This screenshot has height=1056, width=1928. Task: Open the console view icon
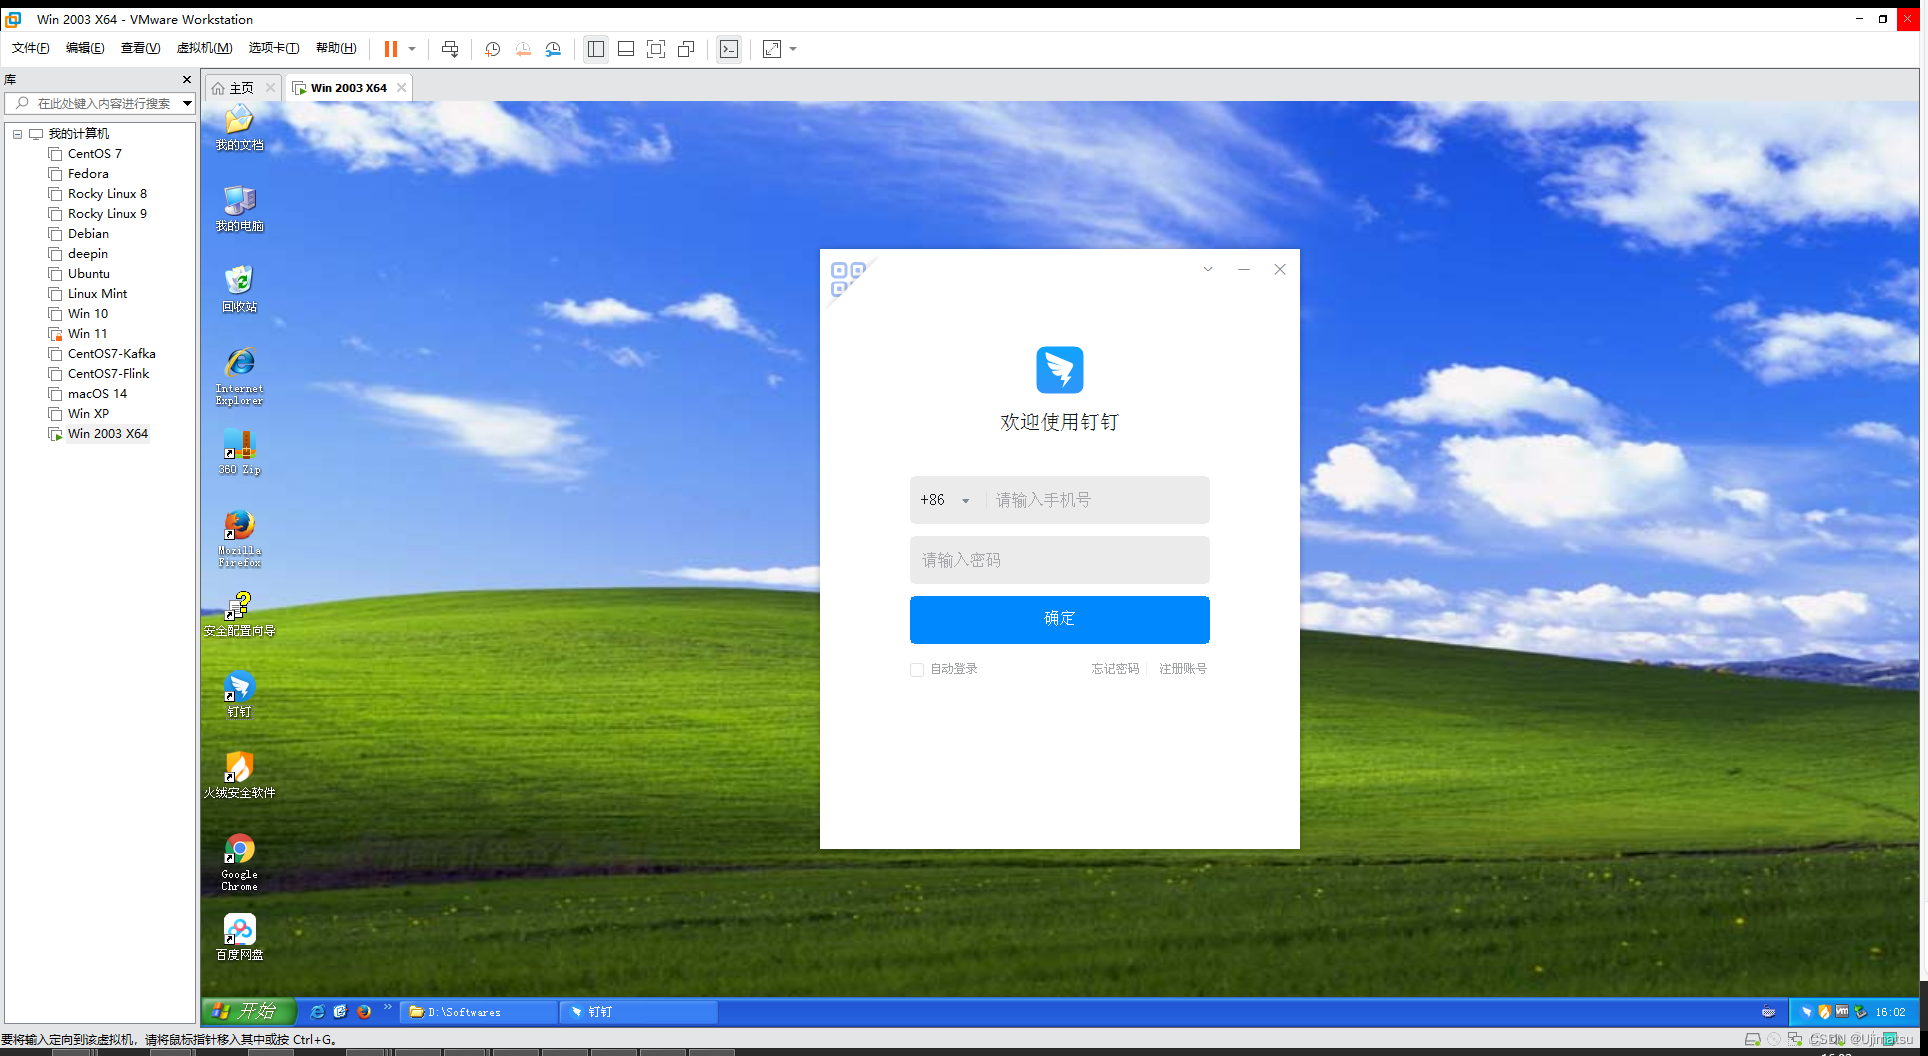729,49
